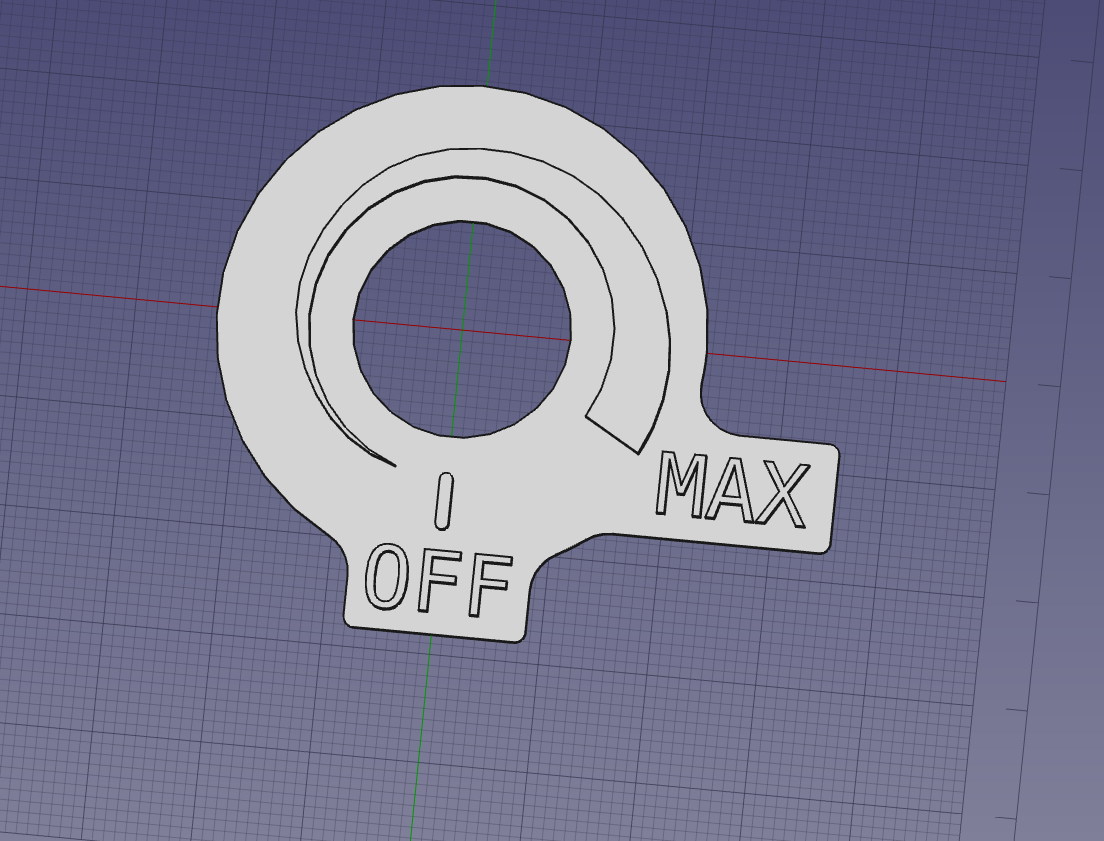Select the inner edge of the central hole
This screenshot has height=841, width=1104.
coord(354,320)
